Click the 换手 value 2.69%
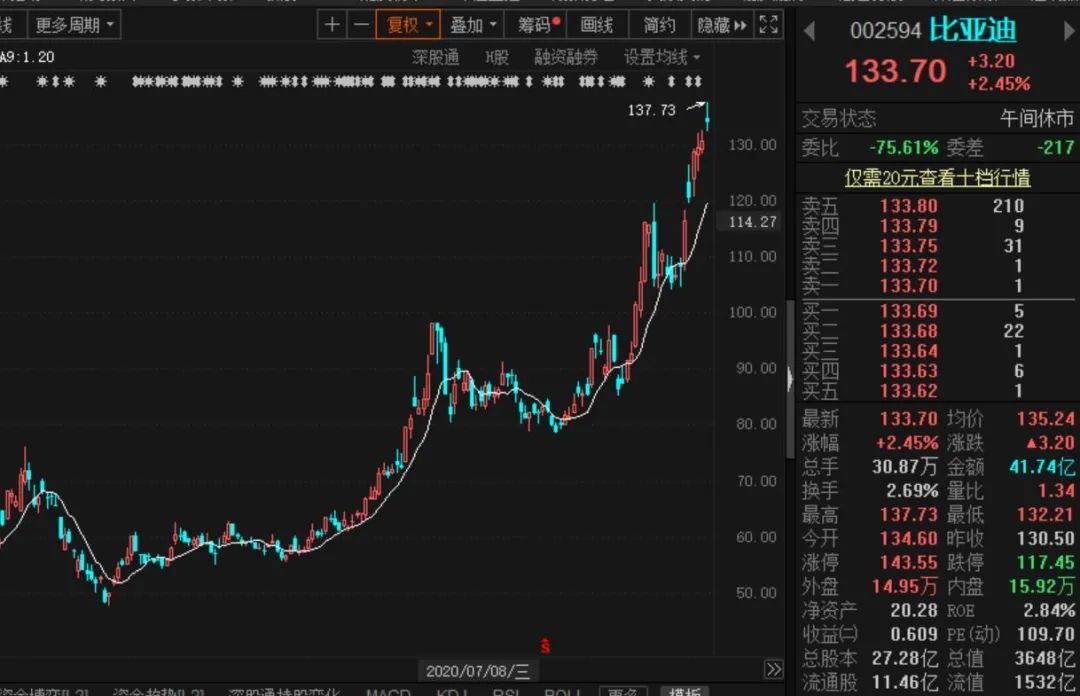 [x=912, y=491]
